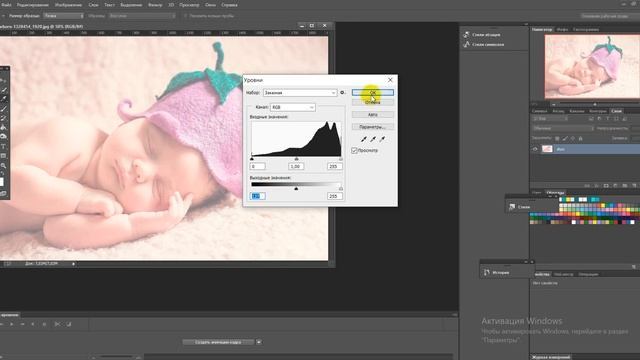
Task: Select the Eyedropper tool in toolbar
Action: (3, 99)
